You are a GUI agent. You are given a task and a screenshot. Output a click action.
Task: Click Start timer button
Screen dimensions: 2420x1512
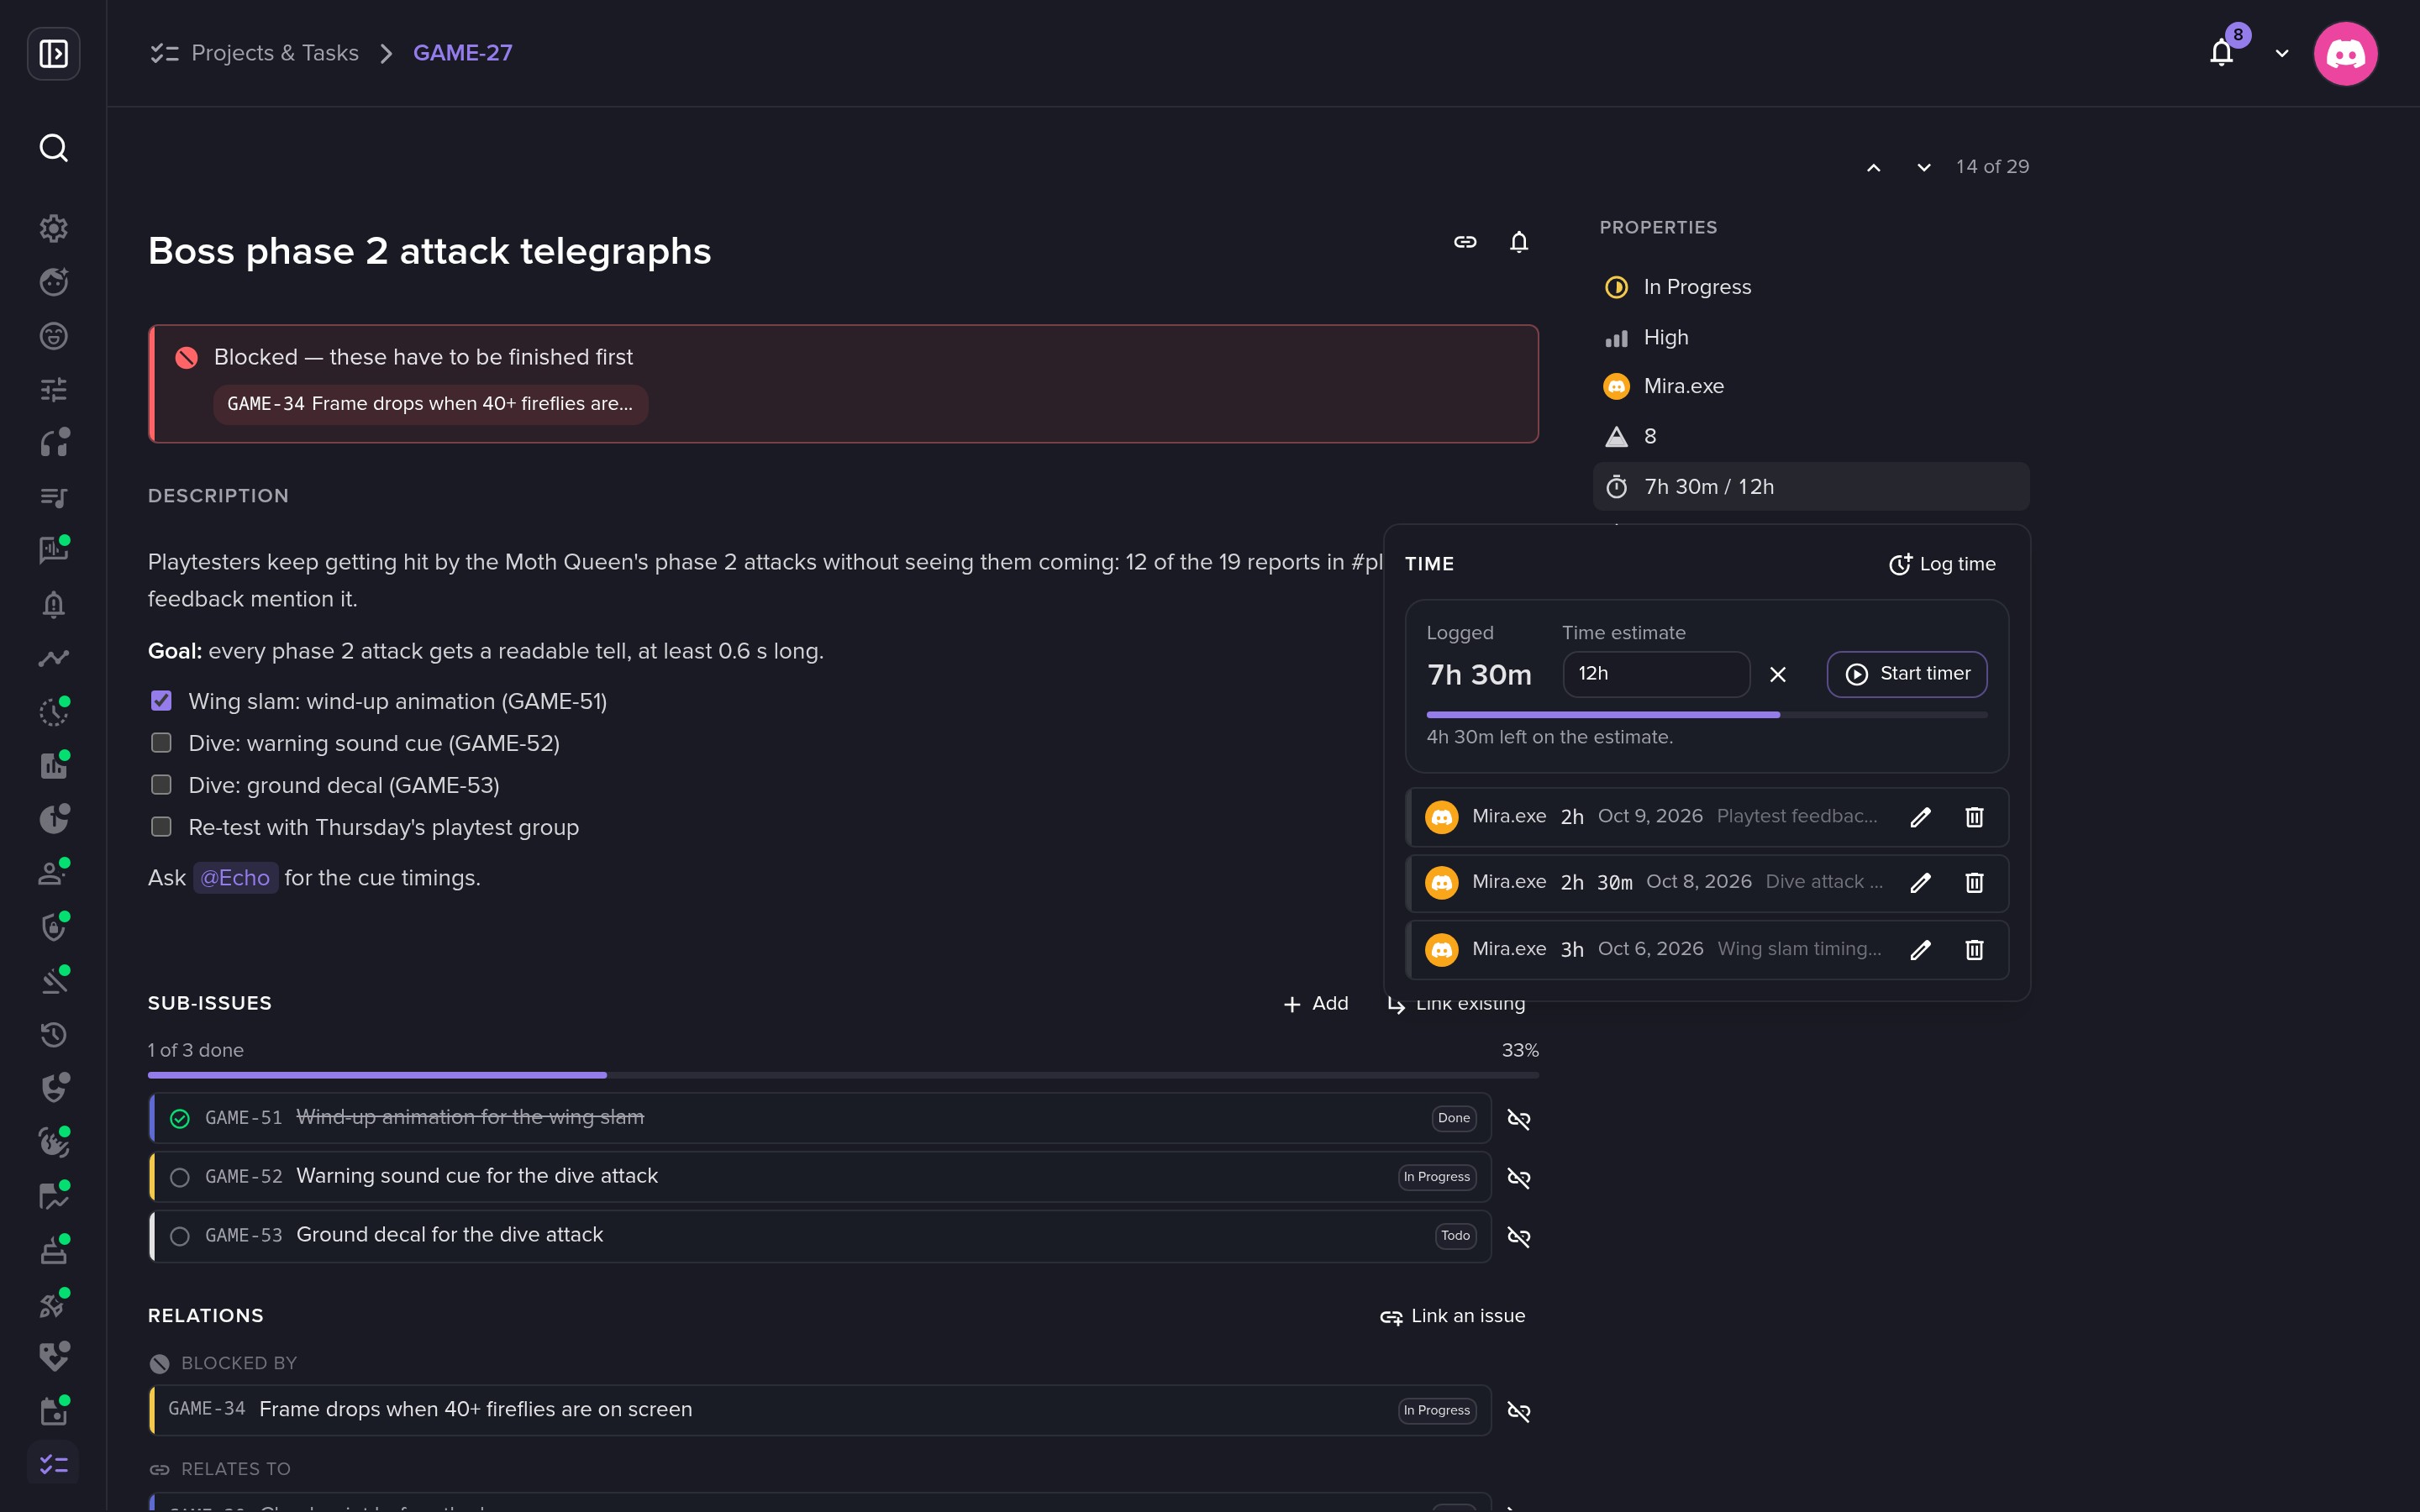point(1907,674)
